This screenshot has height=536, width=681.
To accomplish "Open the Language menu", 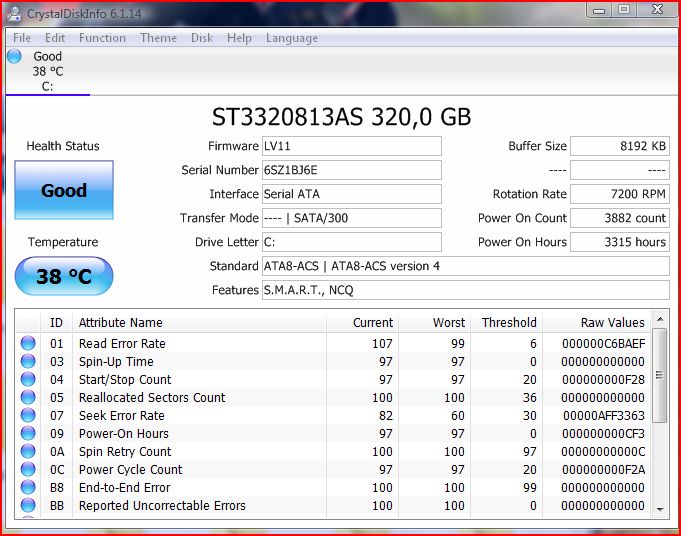I will (292, 38).
